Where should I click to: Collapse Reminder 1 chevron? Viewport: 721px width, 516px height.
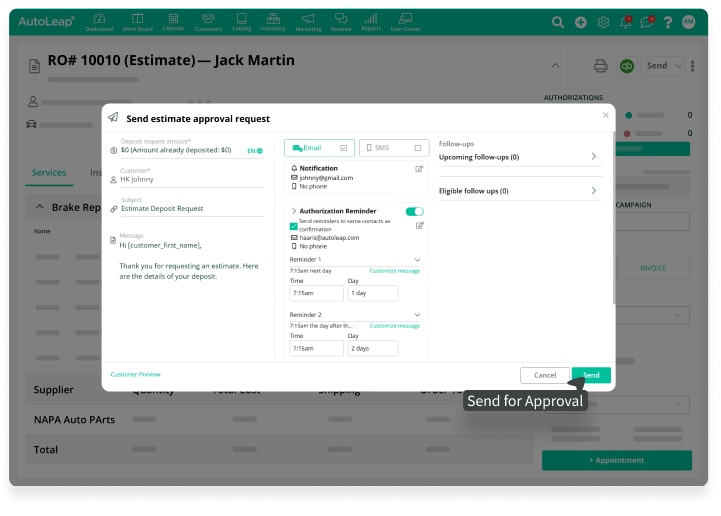[x=417, y=259]
